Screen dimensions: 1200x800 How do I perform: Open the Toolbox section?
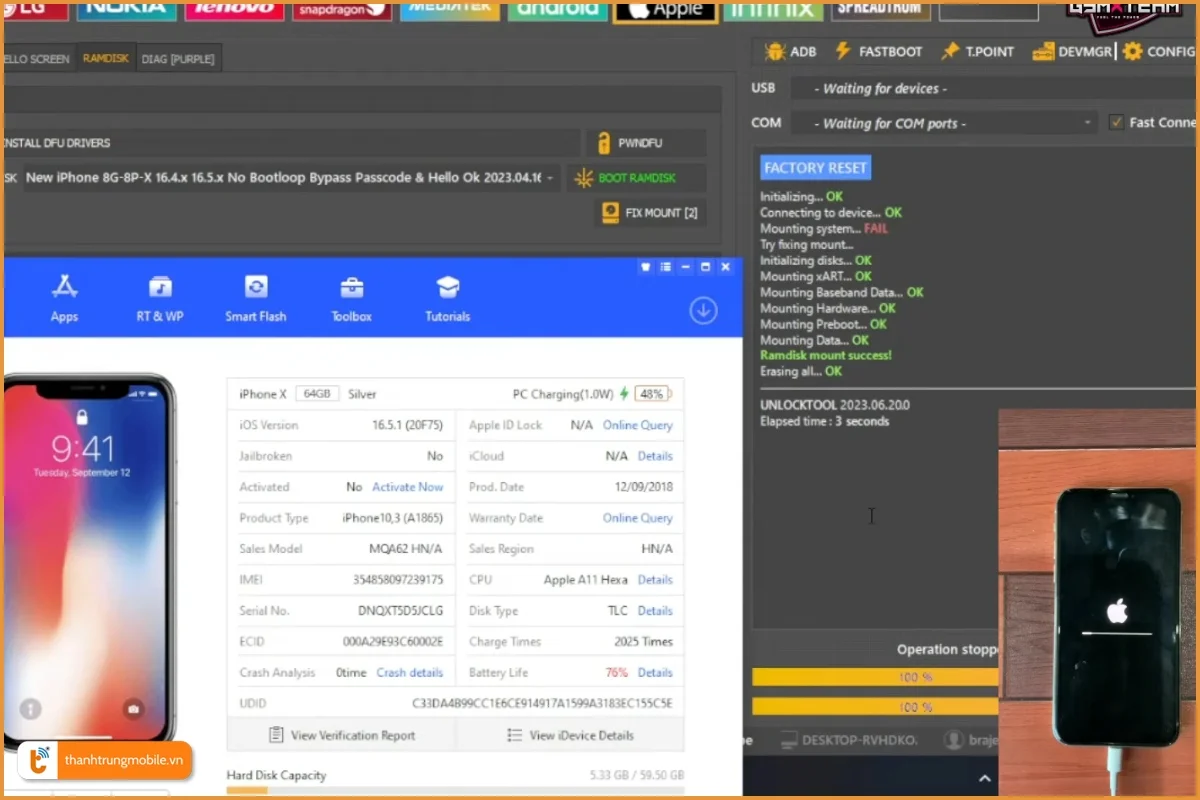[351, 299]
